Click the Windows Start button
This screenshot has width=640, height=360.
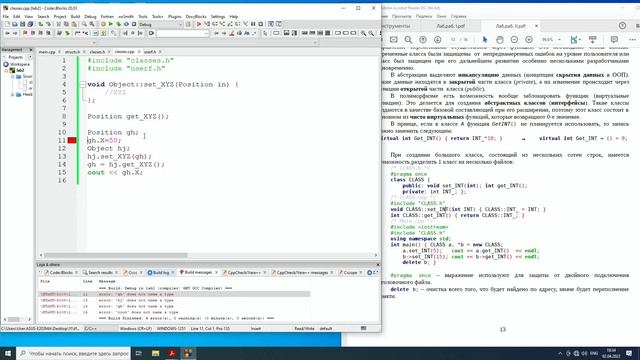pyautogui.click(x=8, y=353)
